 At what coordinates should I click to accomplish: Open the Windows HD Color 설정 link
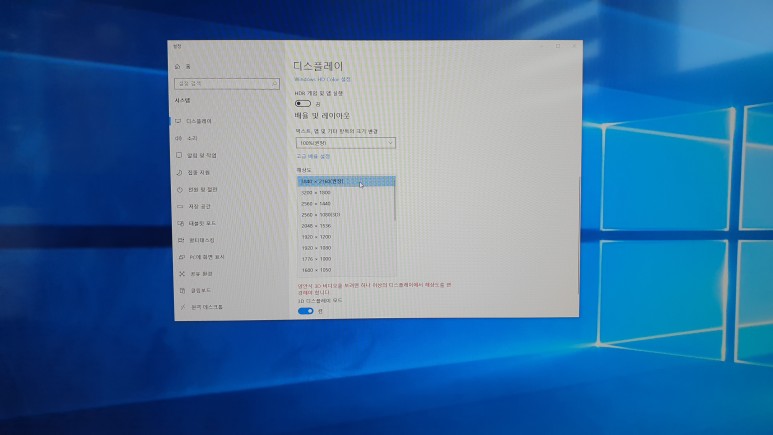322,79
